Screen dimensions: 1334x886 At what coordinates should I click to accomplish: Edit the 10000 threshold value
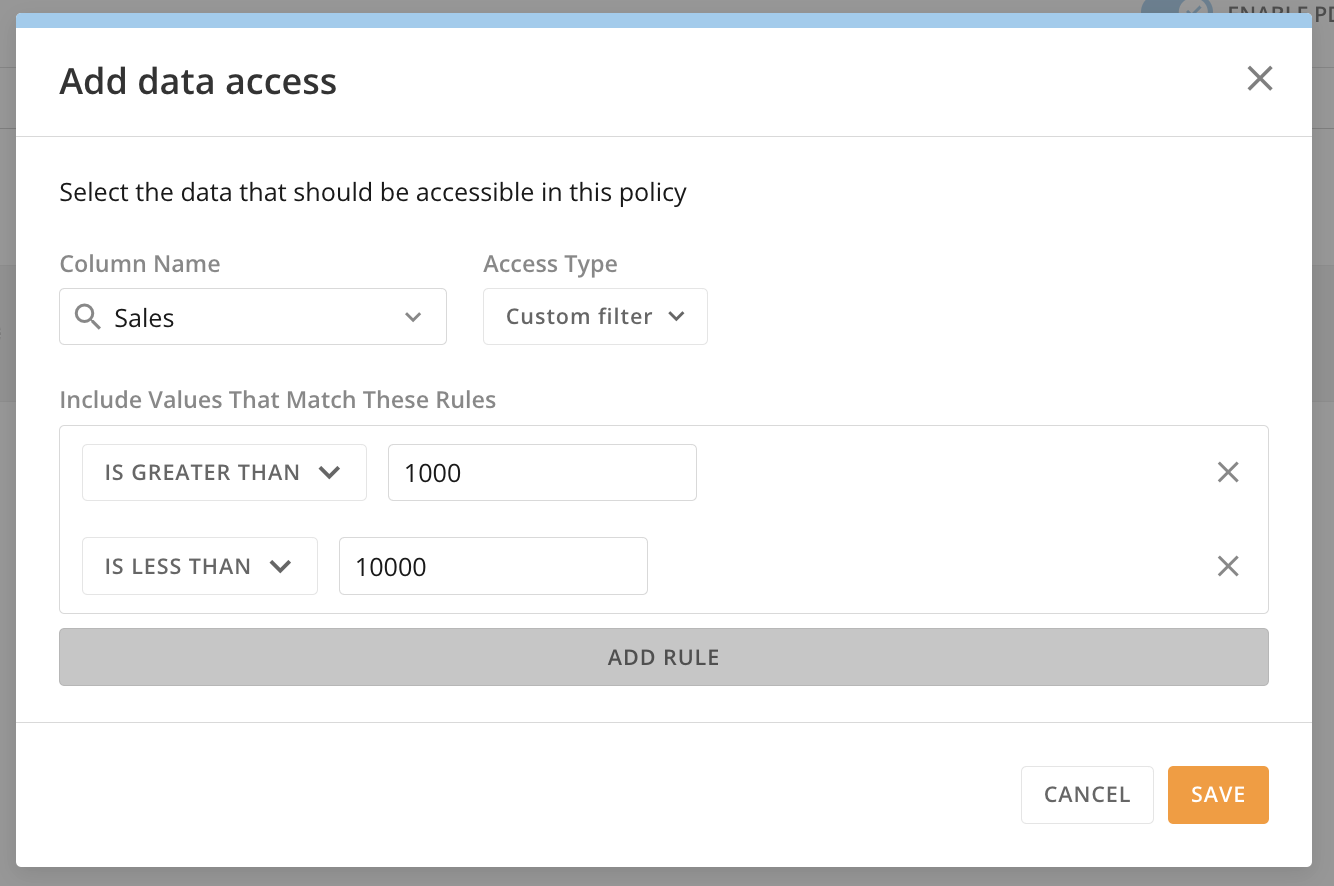(493, 566)
